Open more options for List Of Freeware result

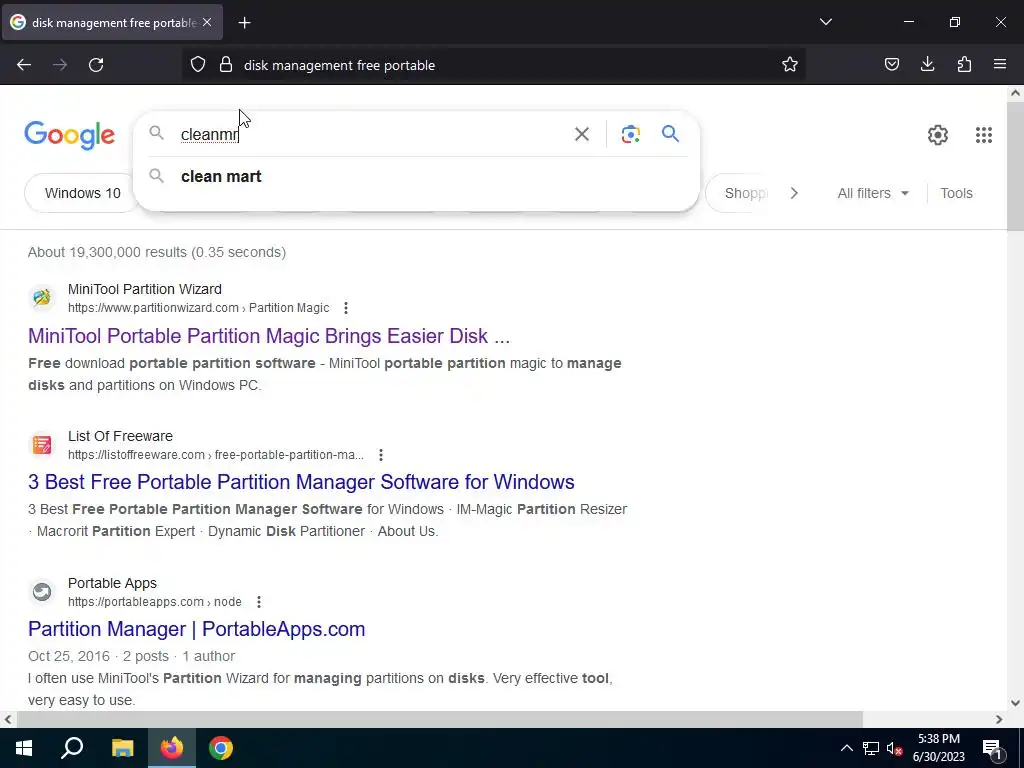(x=381, y=455)
